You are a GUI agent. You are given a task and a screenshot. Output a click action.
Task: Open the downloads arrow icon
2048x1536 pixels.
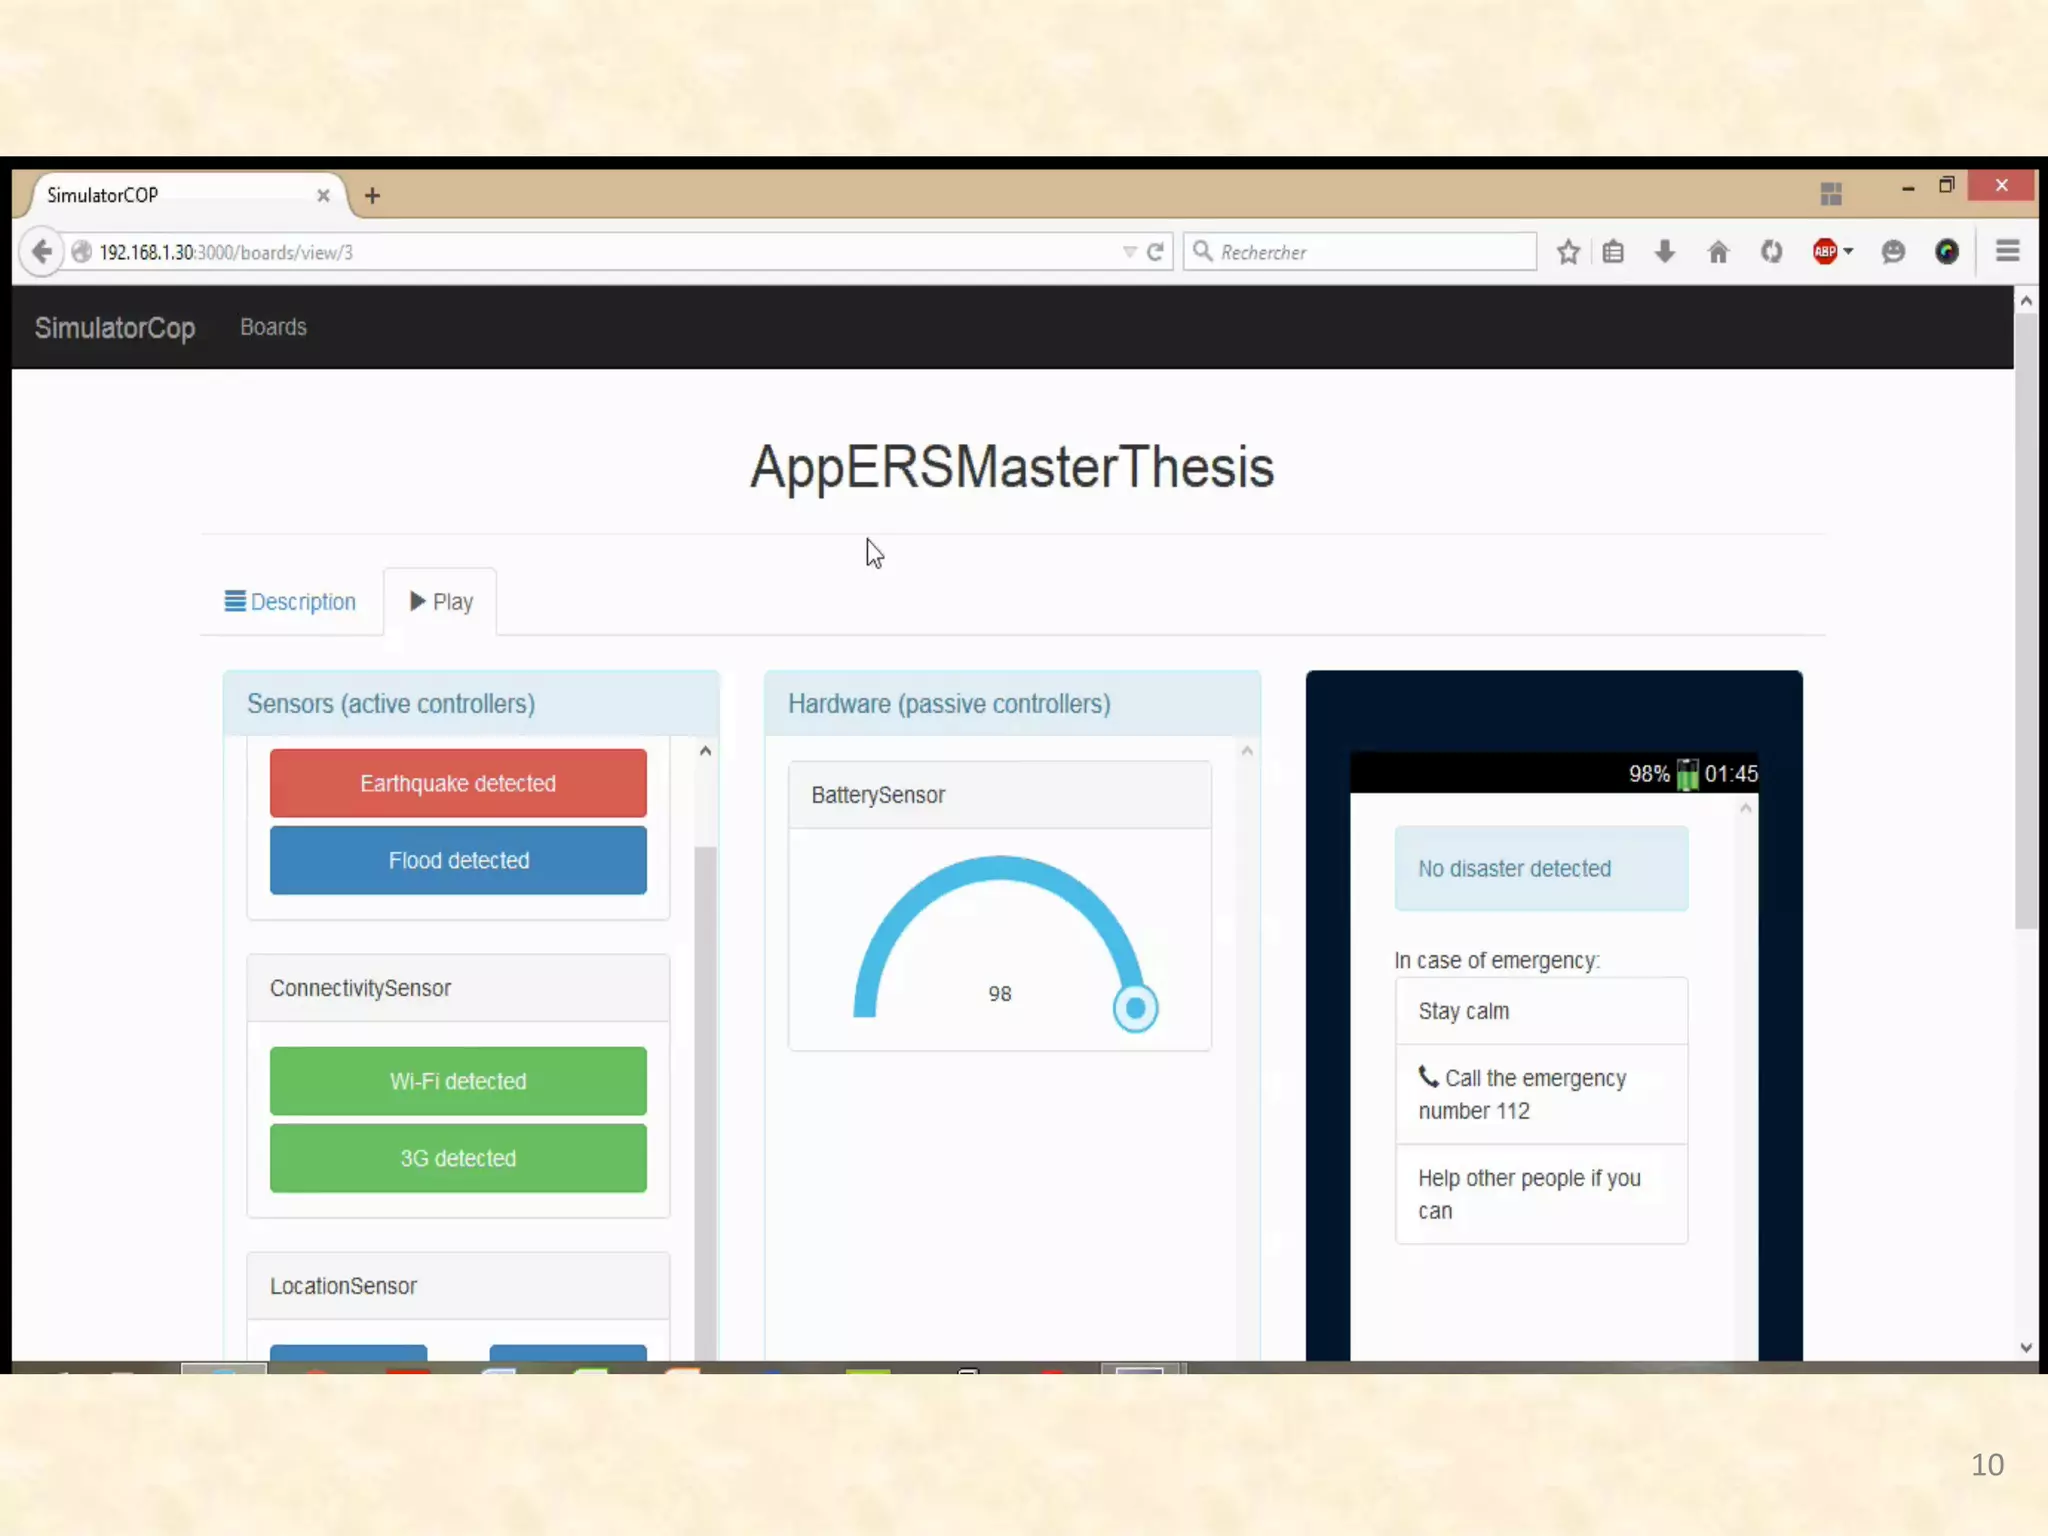(x=1665, y=252)
